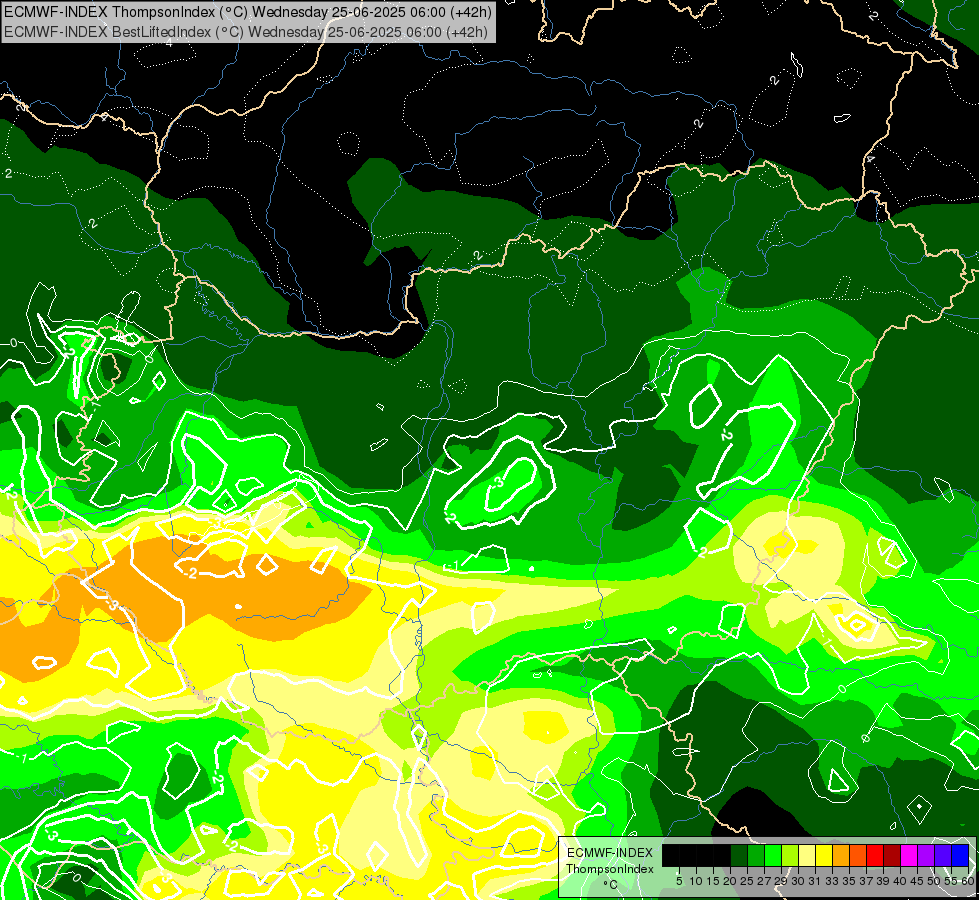Click the legend tick value '40'
This screenshot has height=900, width=979.
click(900, 881)
